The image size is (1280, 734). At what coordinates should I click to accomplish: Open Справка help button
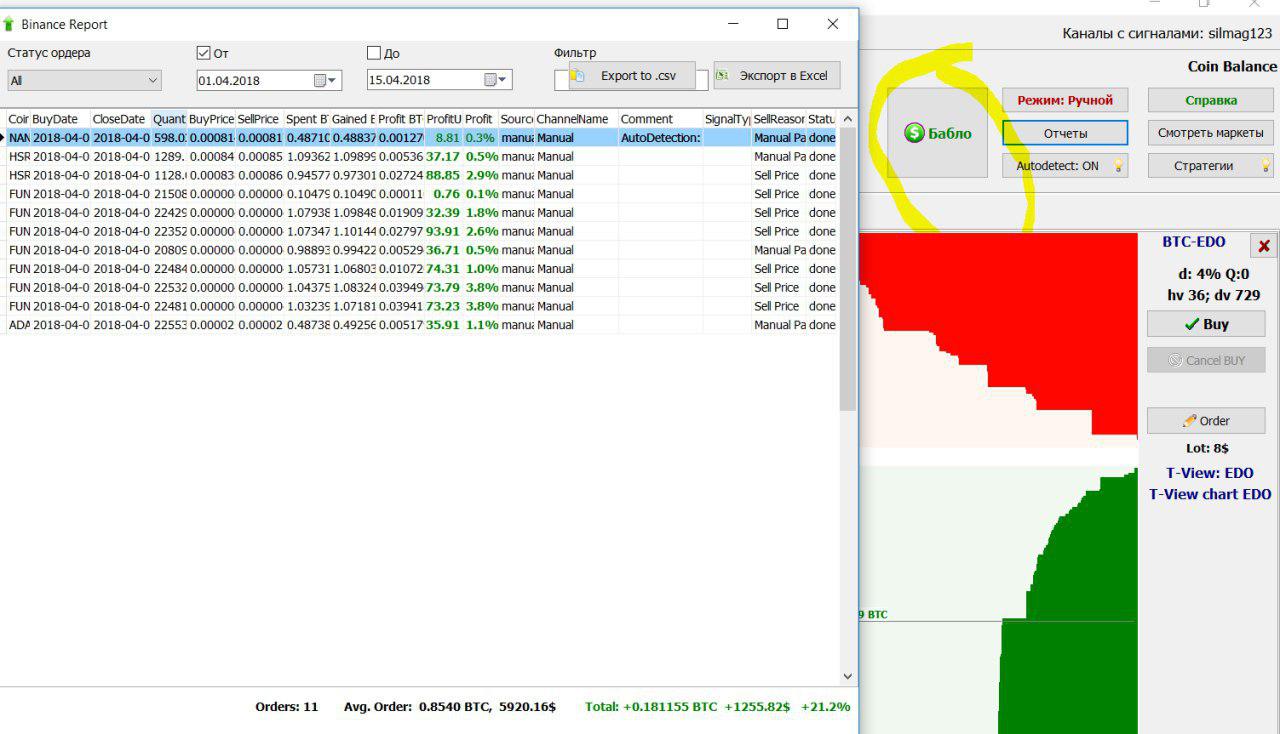click(1210, 100)
